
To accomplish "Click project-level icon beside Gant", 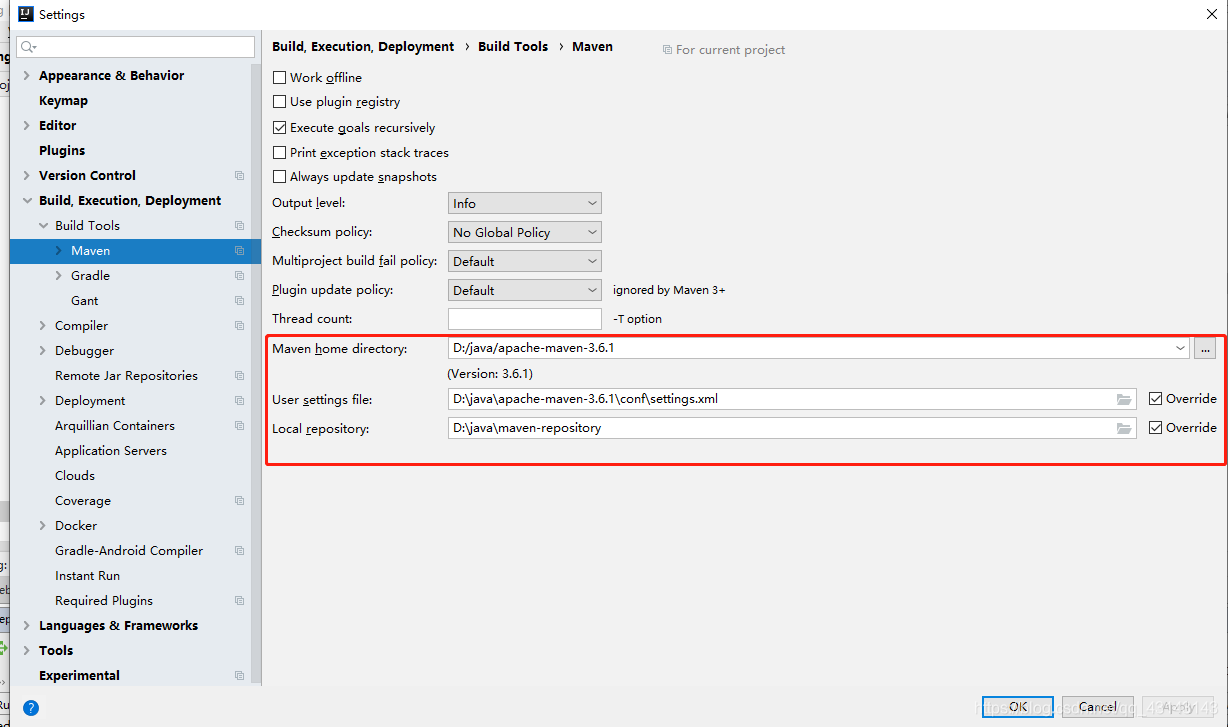I will 239,301.
